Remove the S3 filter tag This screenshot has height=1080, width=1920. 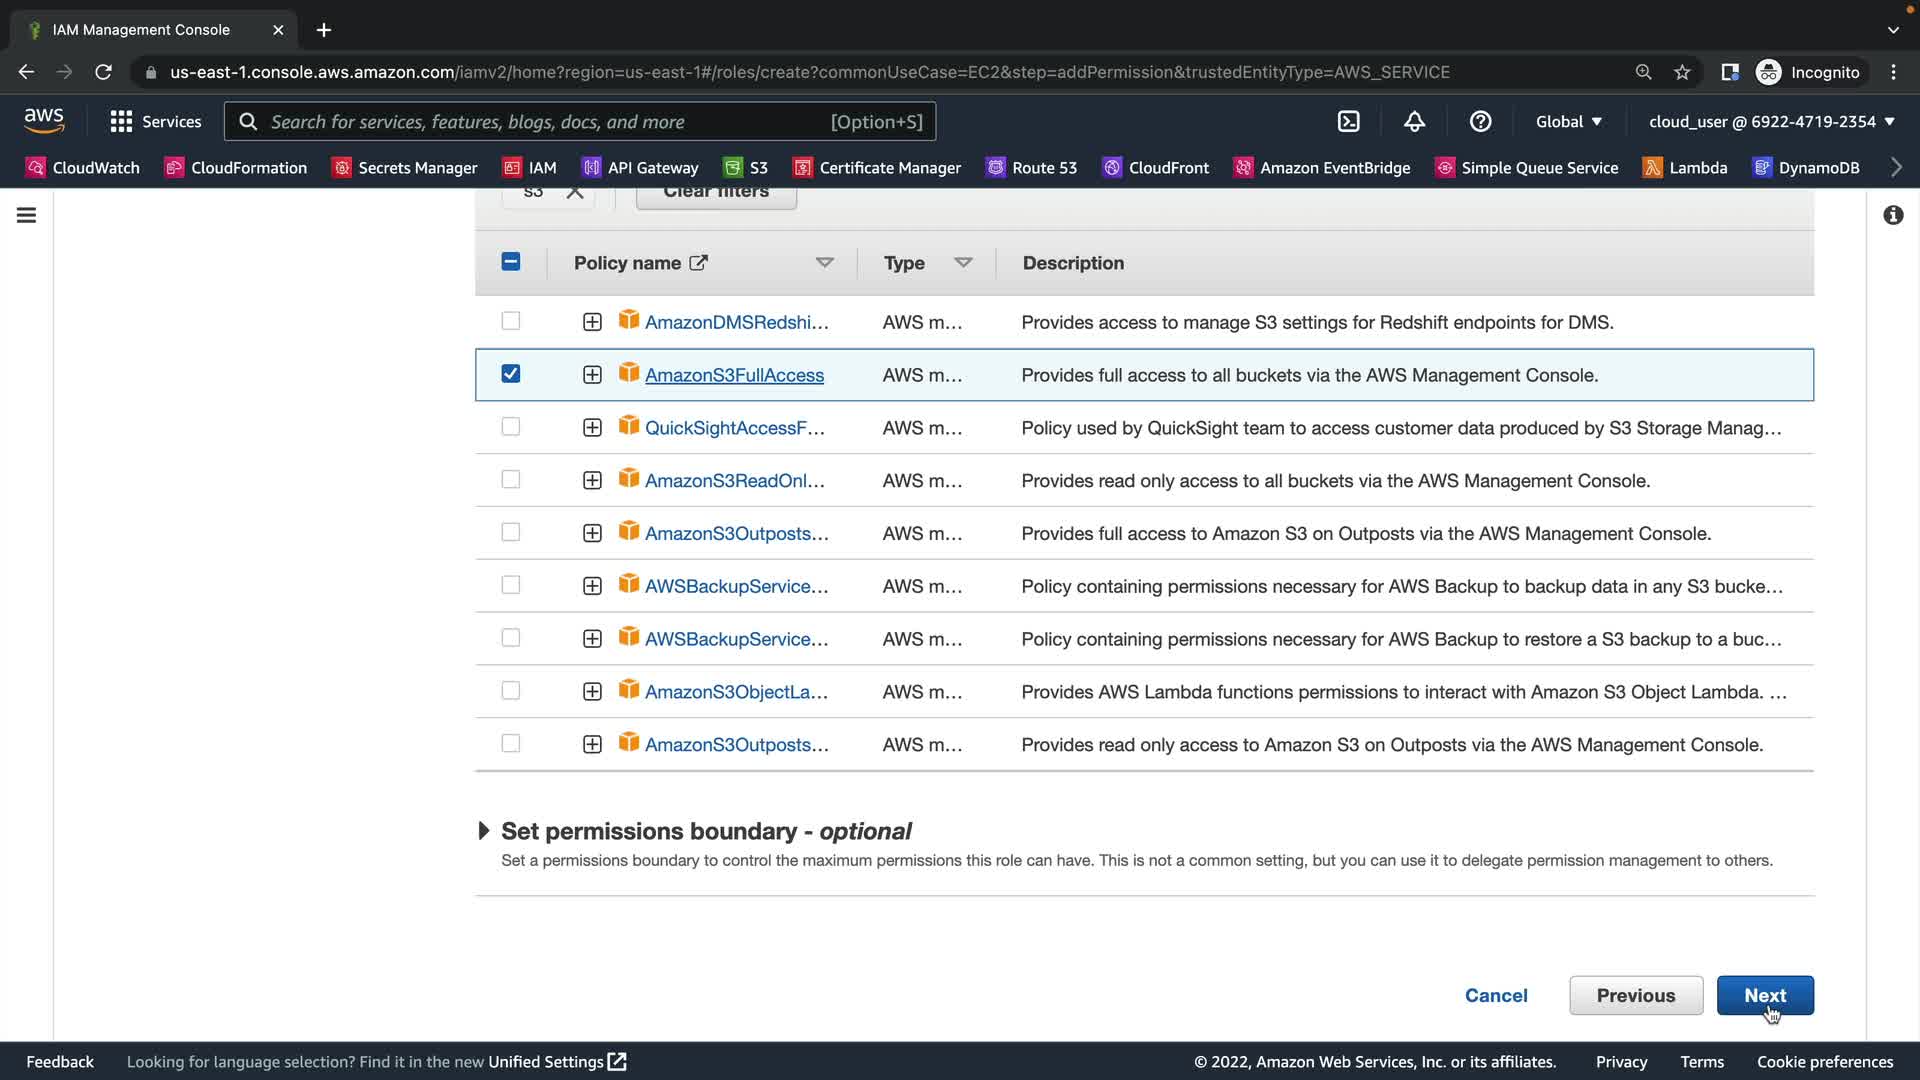[575, 192]
